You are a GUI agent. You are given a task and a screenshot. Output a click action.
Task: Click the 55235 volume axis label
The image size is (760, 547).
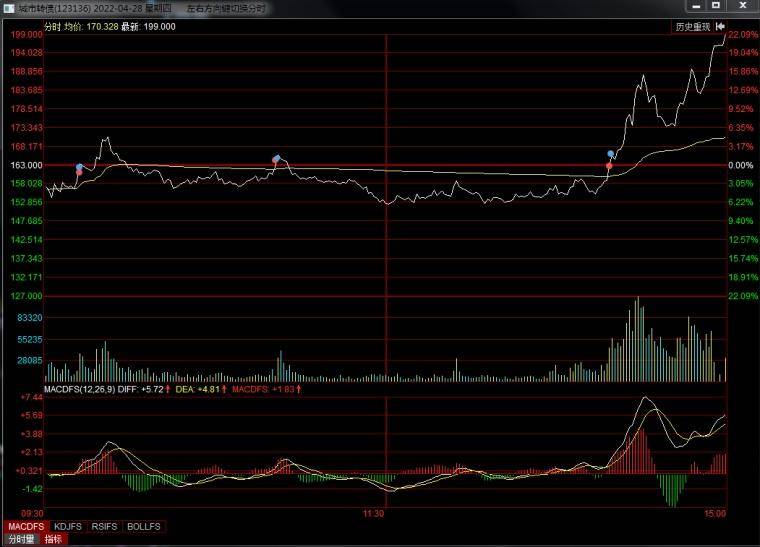(x=30, y=340)
